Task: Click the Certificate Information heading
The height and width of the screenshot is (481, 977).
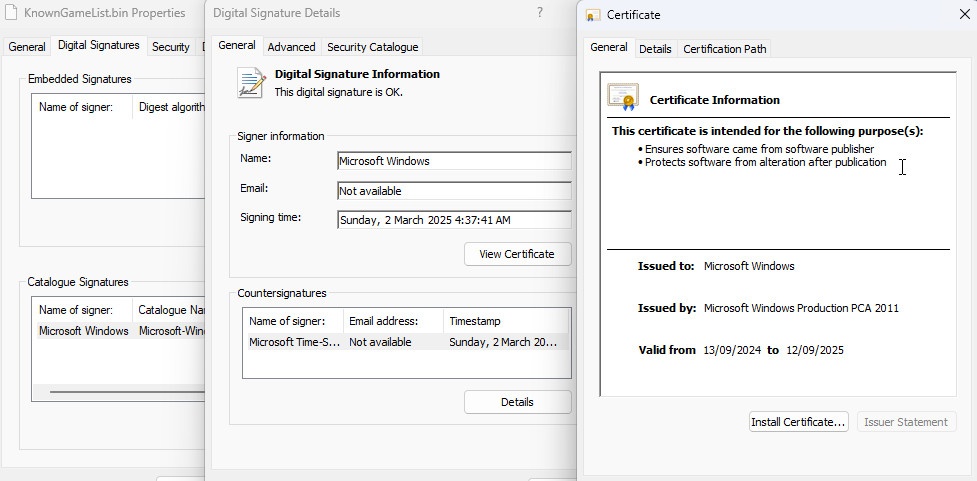Action: tap(715, 100)
